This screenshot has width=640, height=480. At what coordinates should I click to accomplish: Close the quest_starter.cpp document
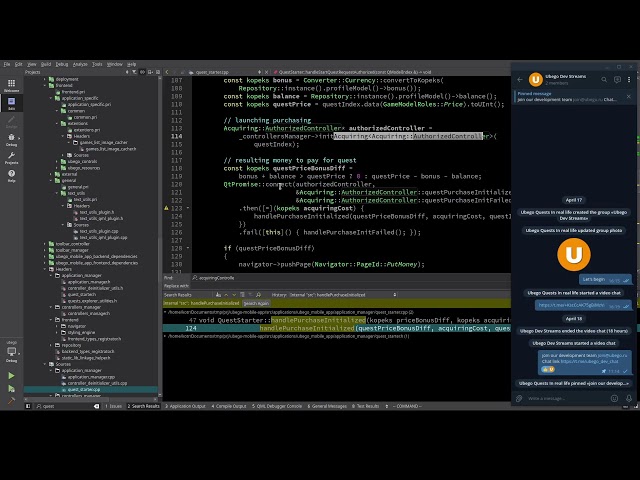pyautogui.click(x=267, y=72)
